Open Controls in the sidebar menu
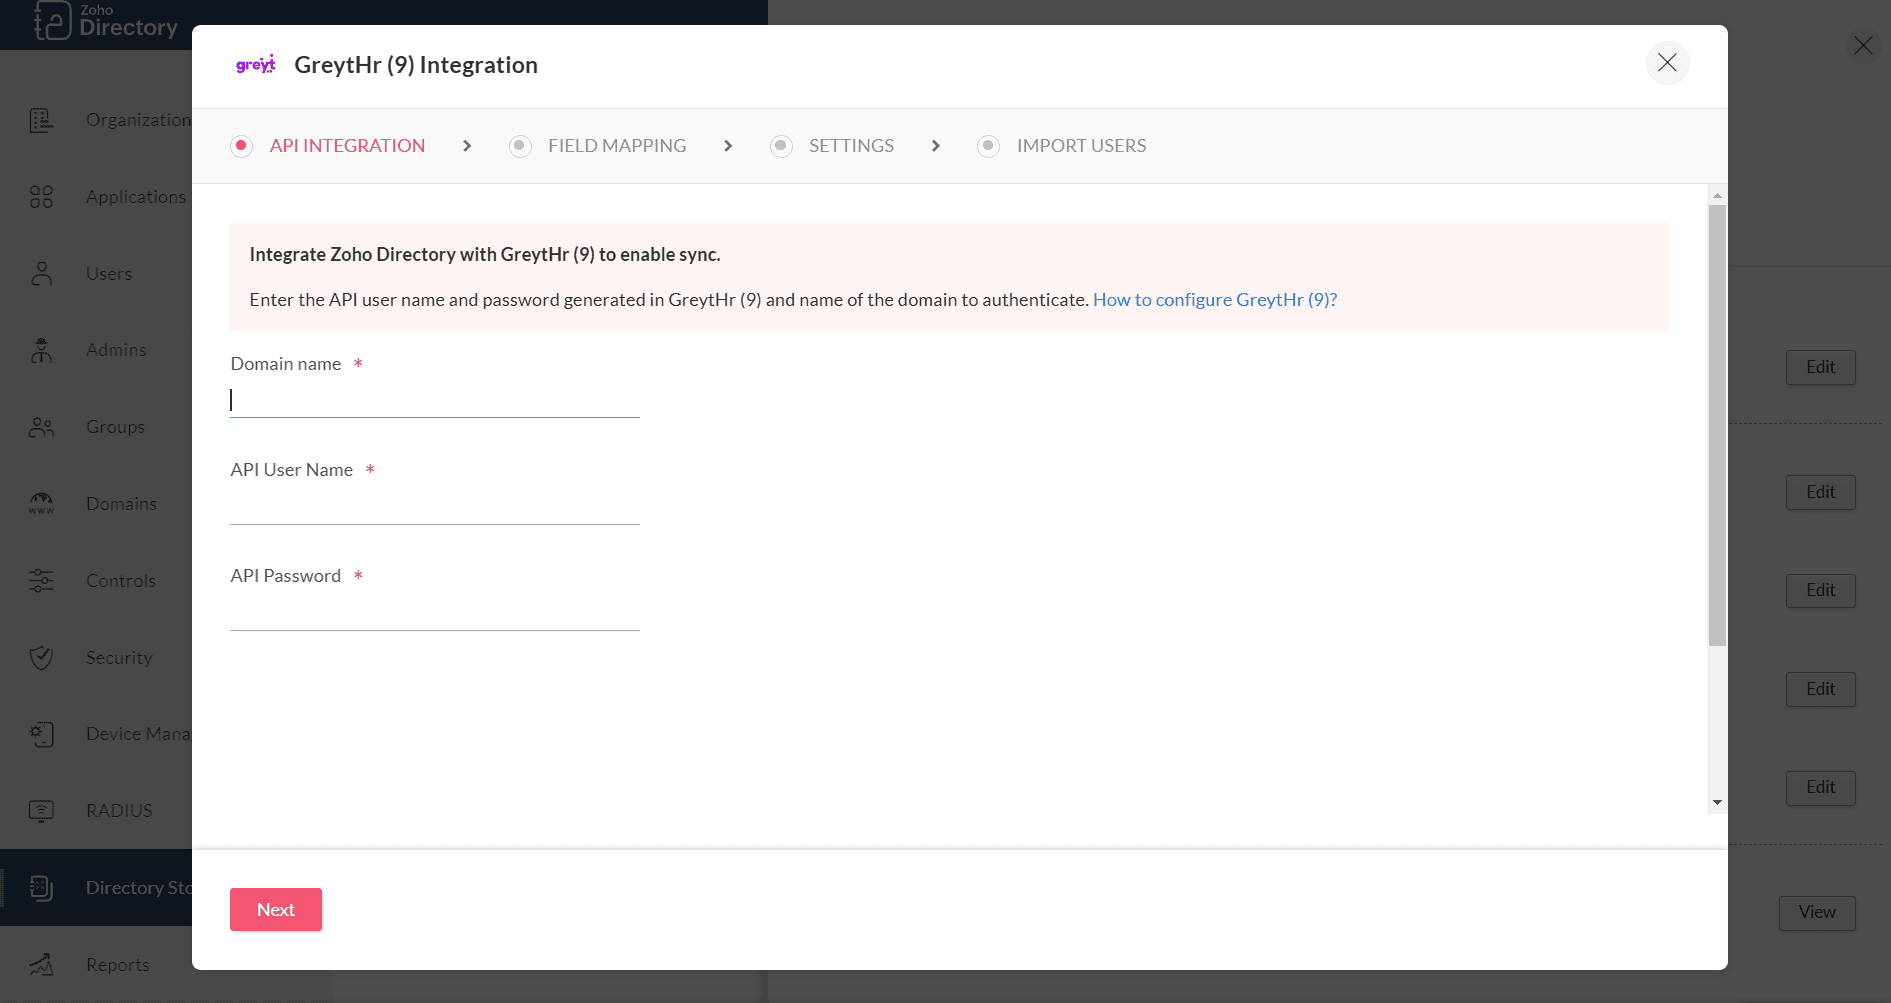The image size is (1891, 1003). coord(121,581)
